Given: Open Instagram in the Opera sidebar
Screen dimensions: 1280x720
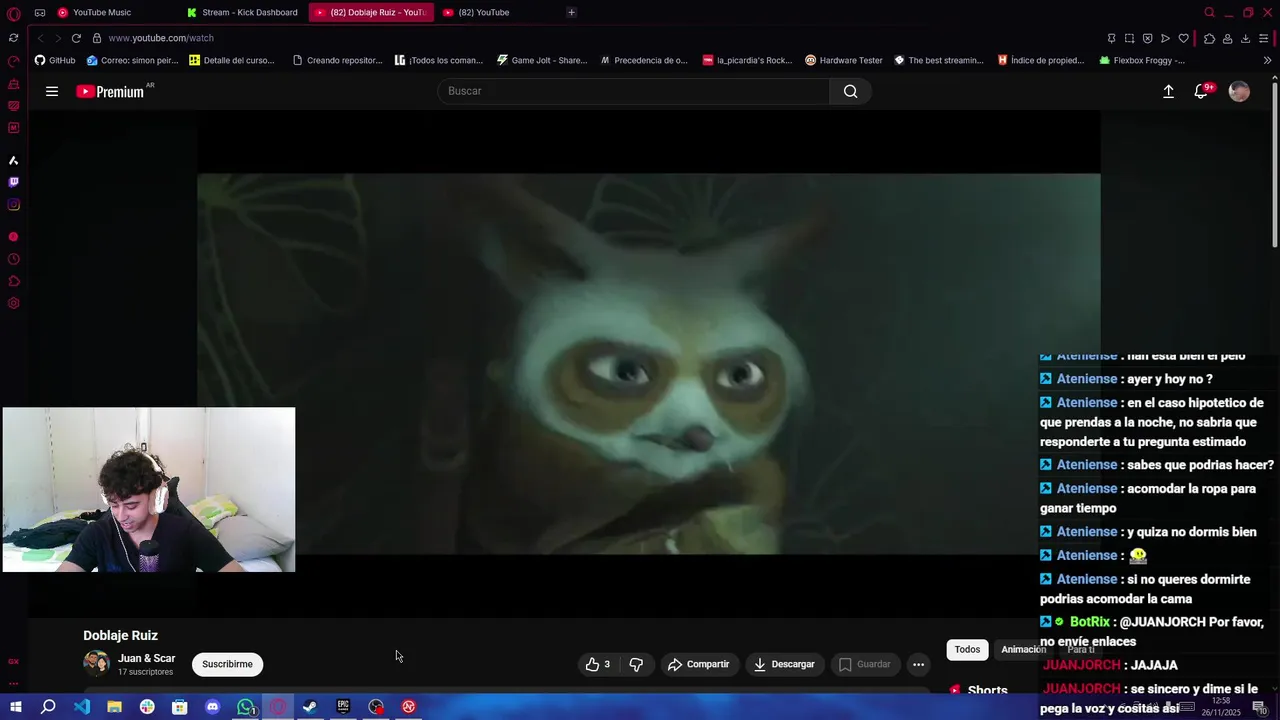Looking at the screenshot, I should click(13, 205).
